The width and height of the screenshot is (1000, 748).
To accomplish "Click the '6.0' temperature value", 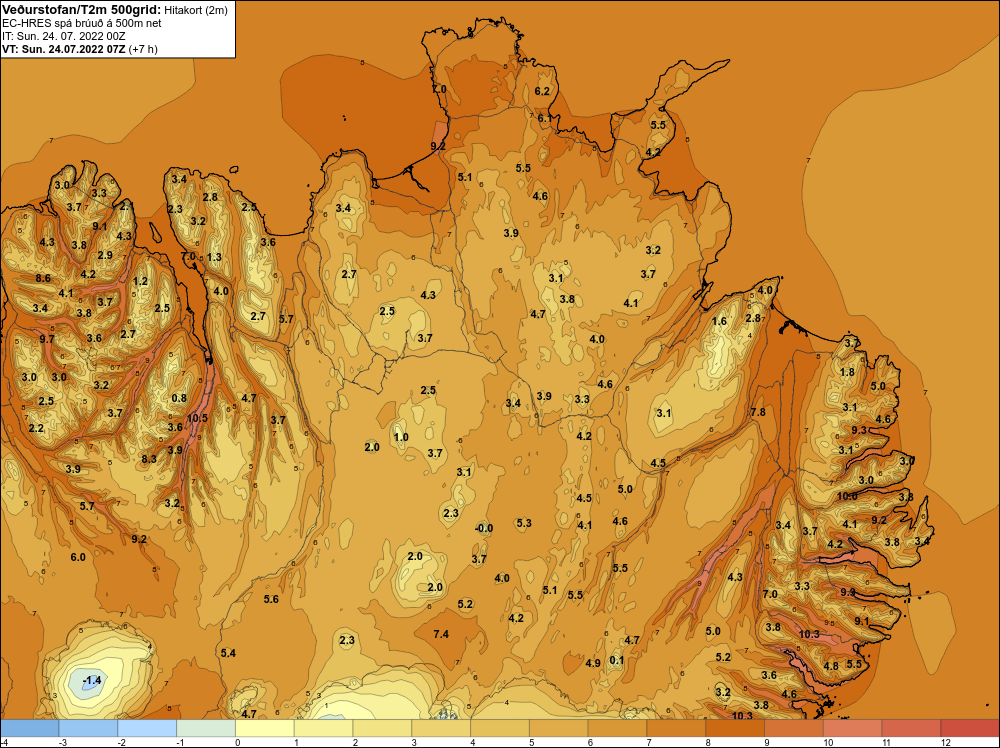I will point(78,557).
